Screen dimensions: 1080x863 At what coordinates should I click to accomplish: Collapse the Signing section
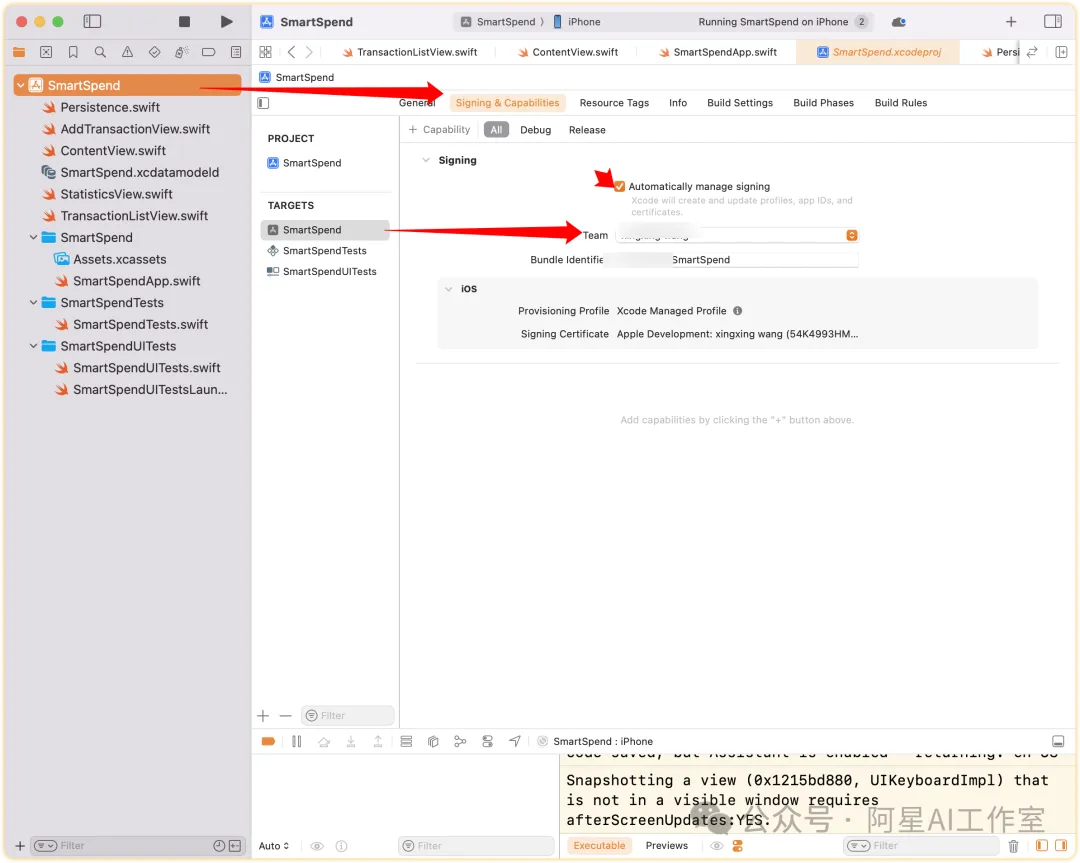pyautogui.click(x=426, y=160)
